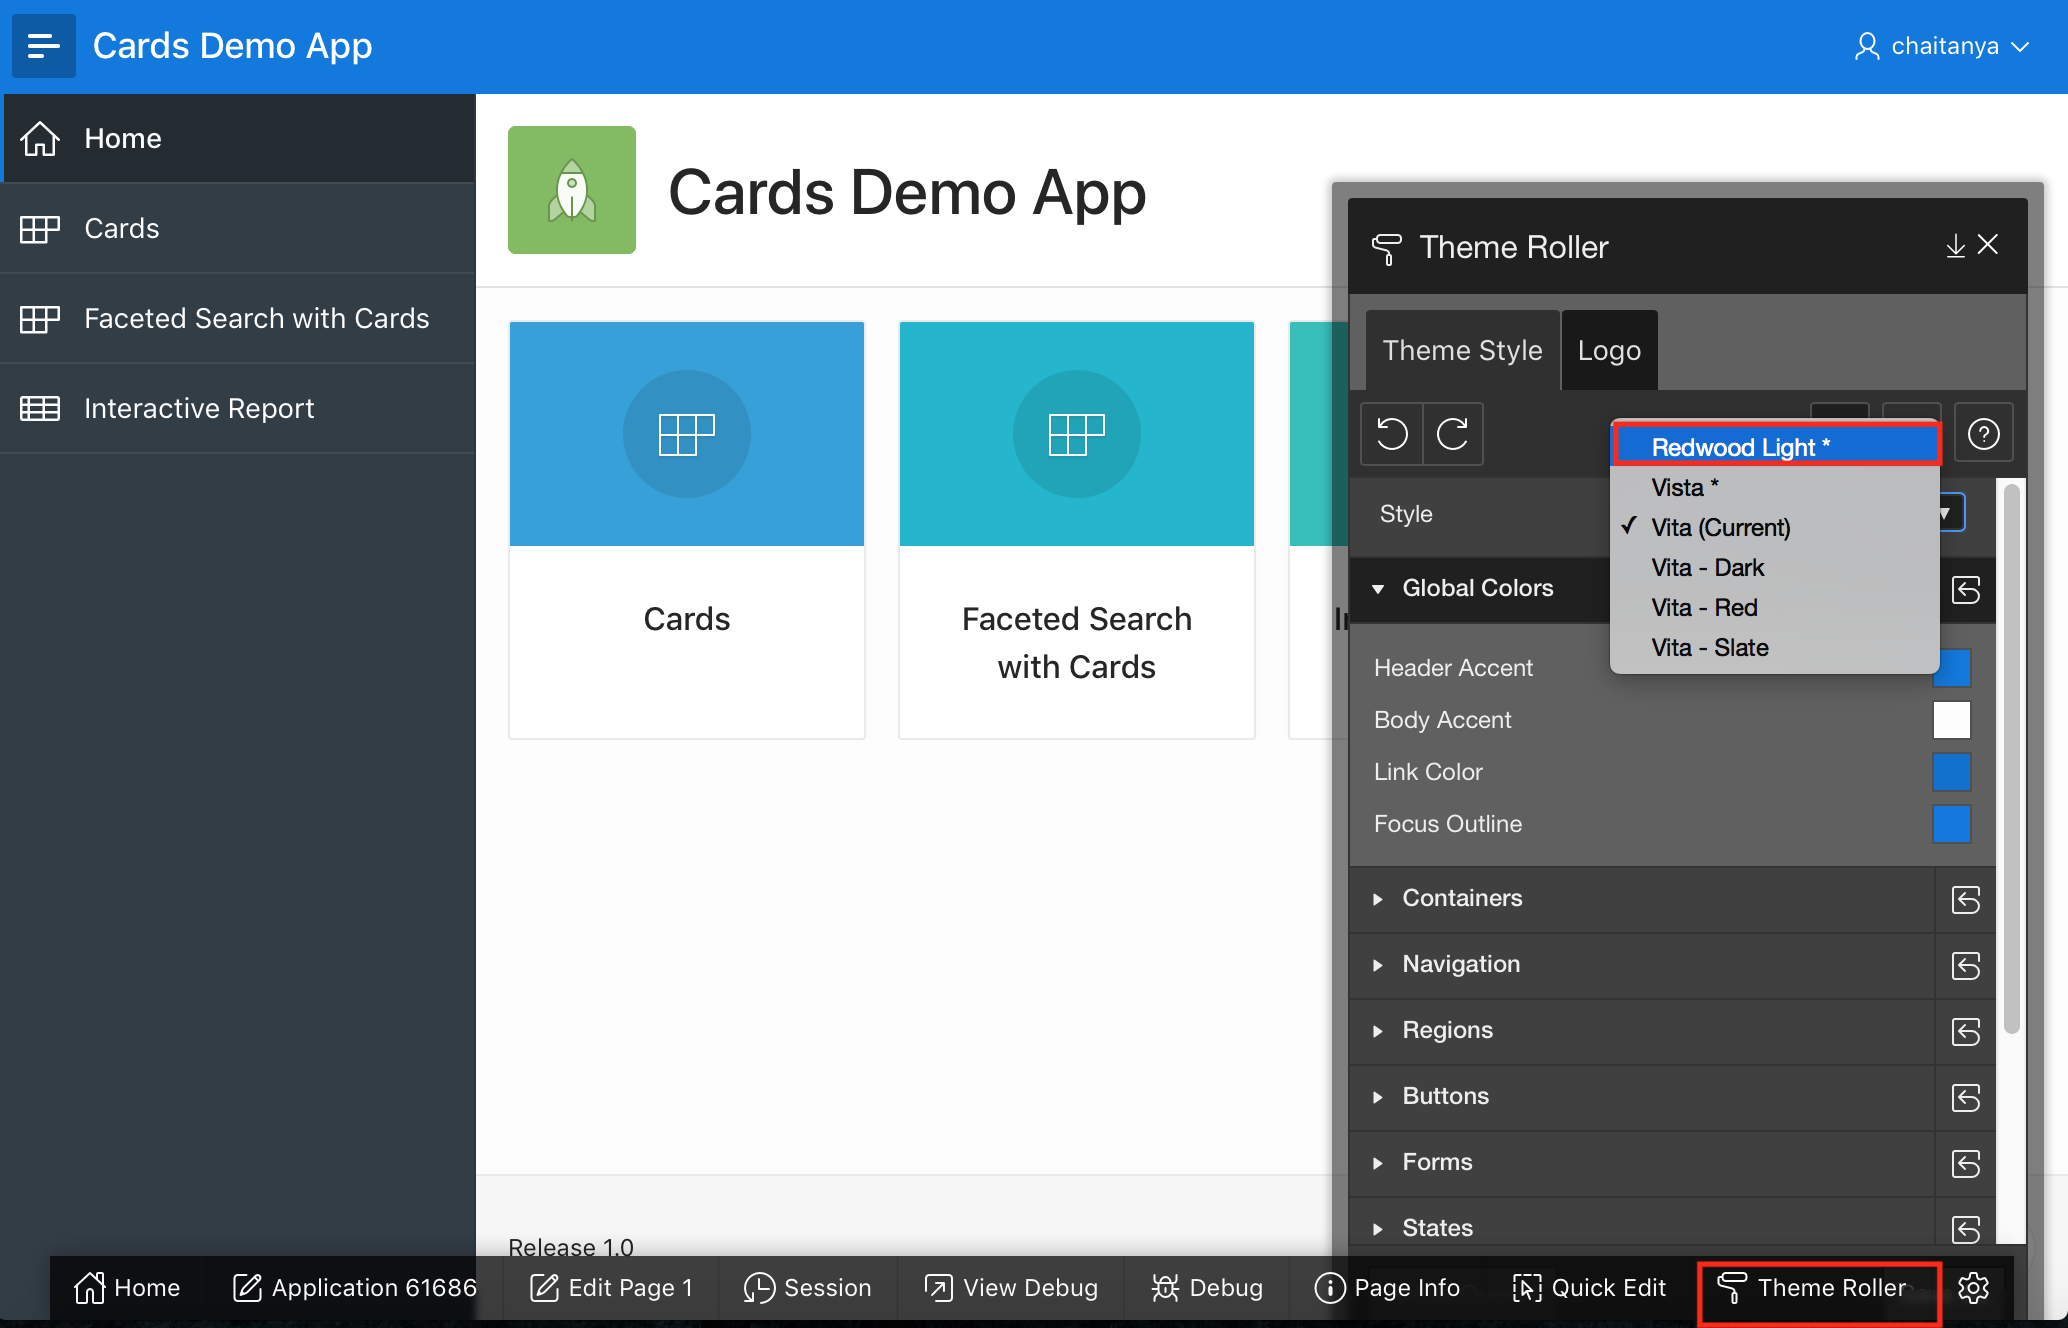Collapse the Global Colors section
This screenshot has height=1328, width=2068.
pos(1478,588)
